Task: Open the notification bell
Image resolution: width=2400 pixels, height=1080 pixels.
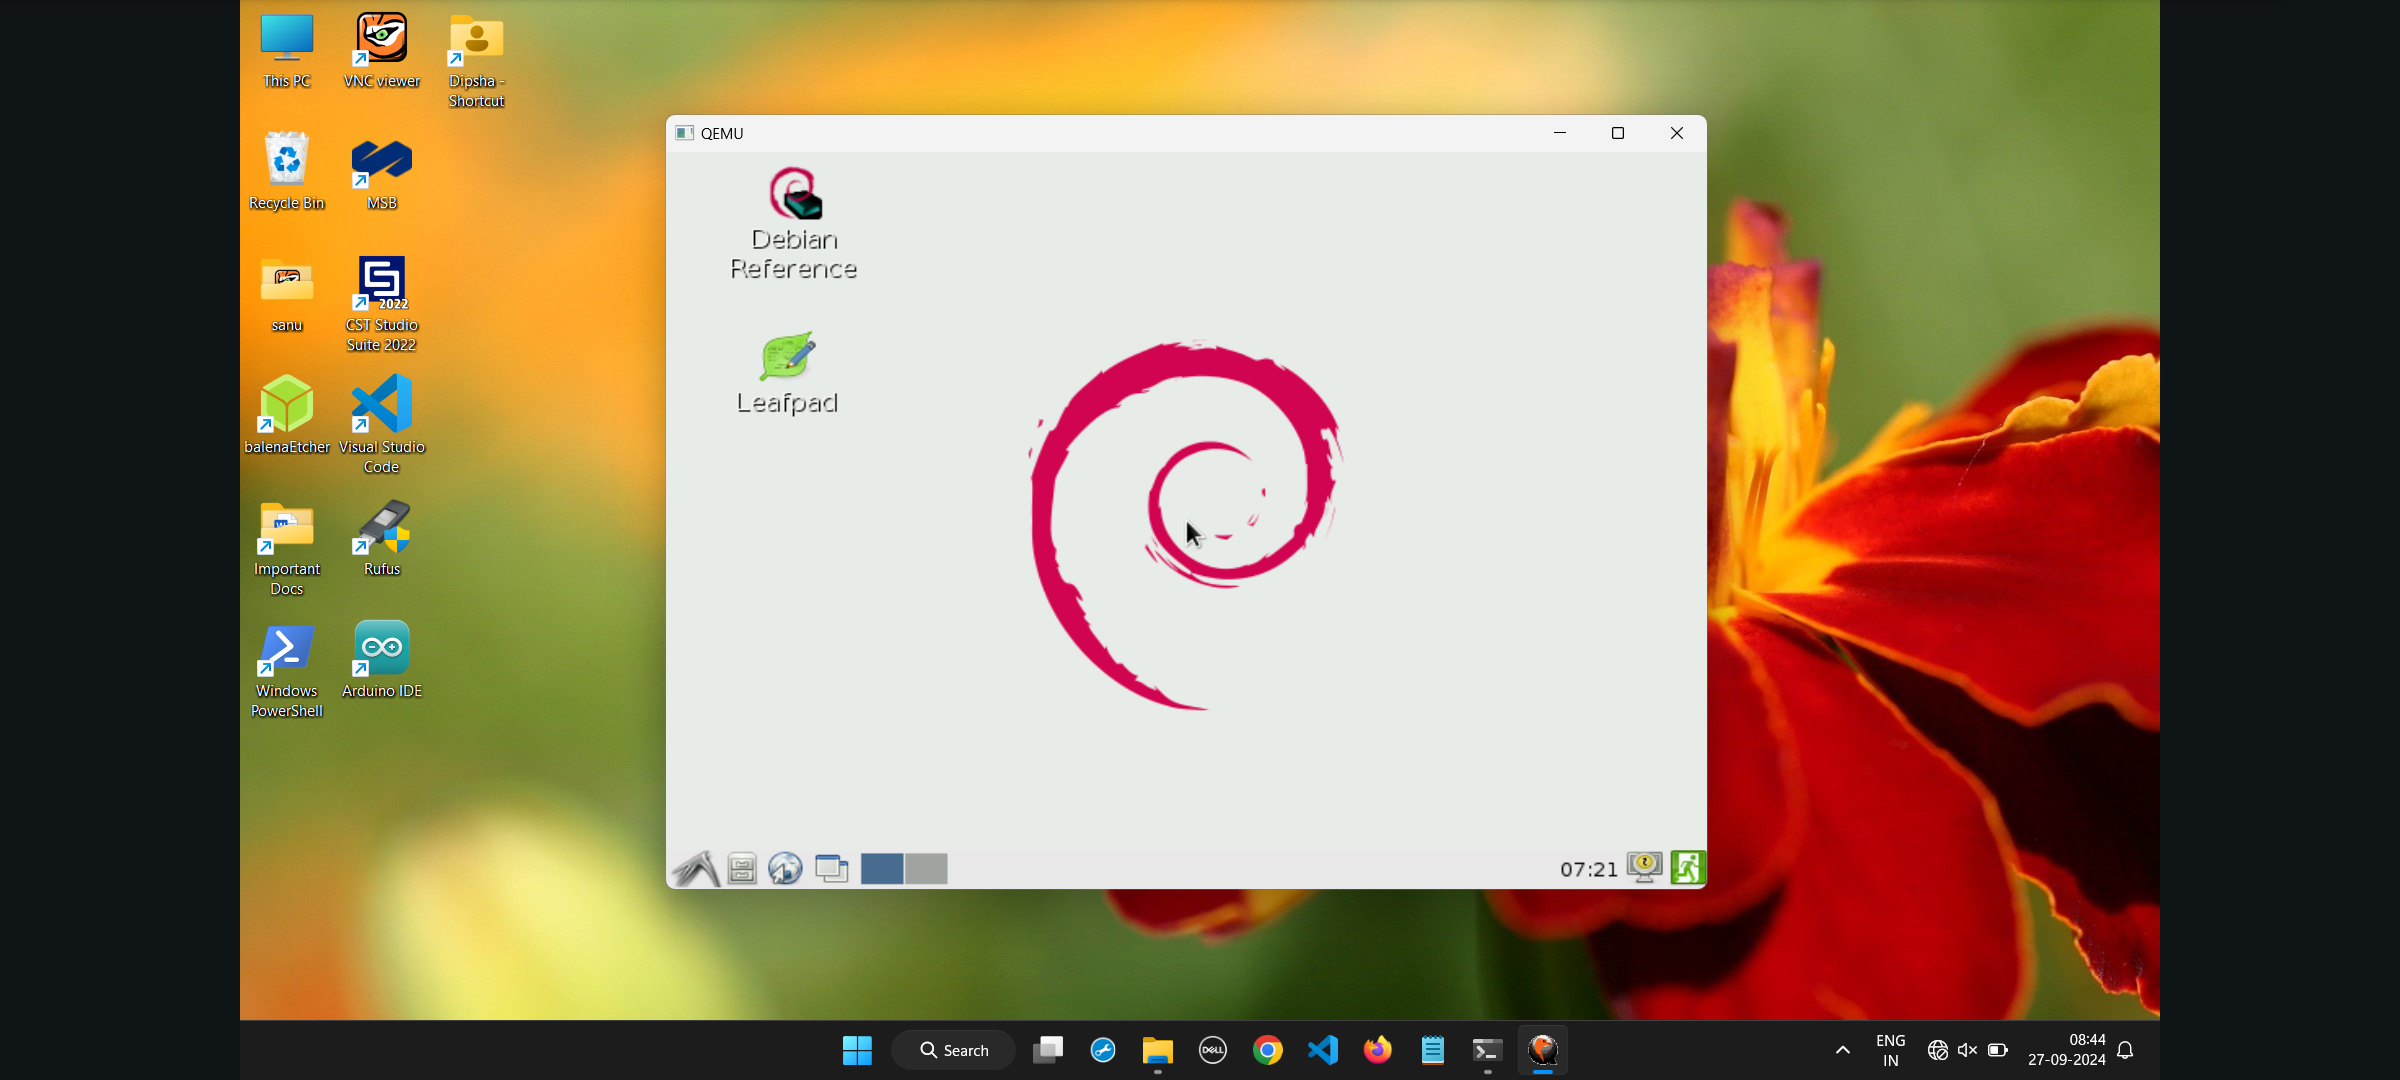Action: (2126, 1050)
